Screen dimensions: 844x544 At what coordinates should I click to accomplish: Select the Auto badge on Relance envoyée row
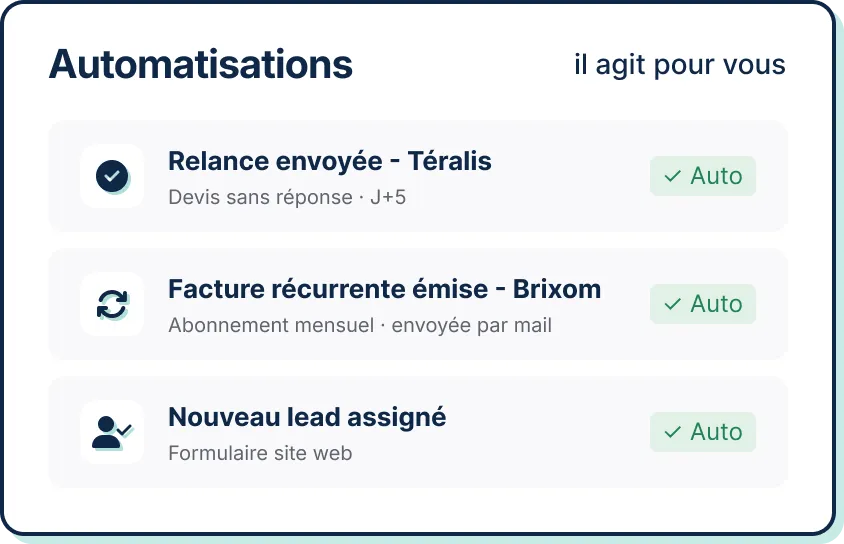(x=703, y=176)
